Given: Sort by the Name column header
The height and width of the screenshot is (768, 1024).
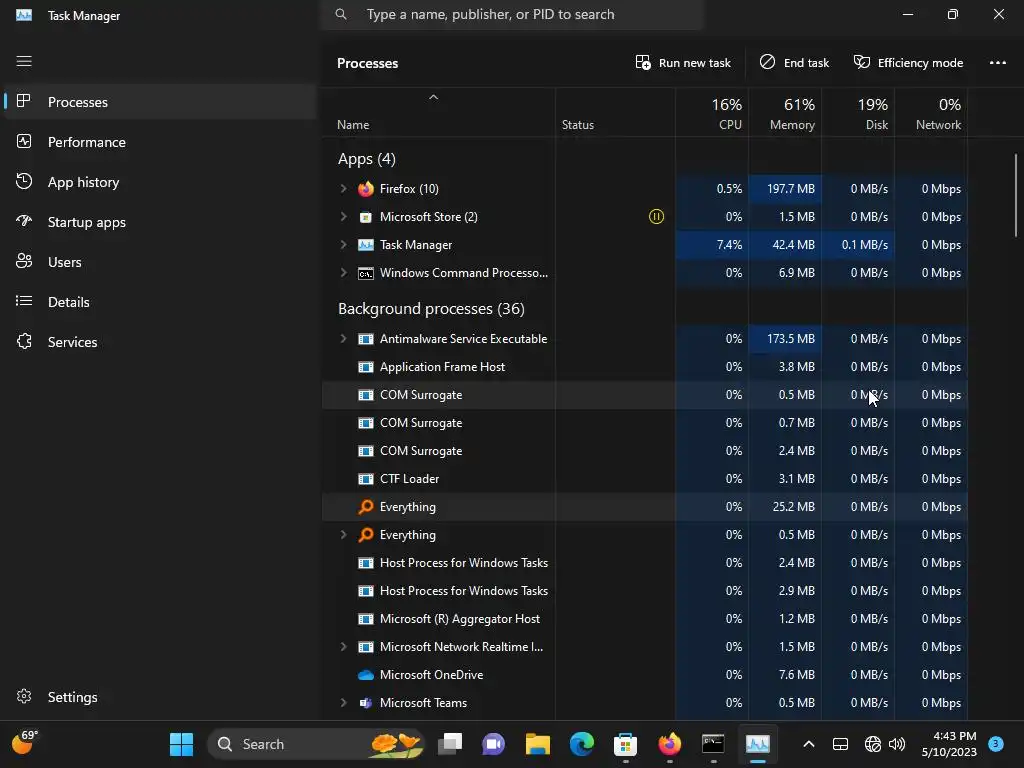Looking at the screenshot, I should point(438,114).
